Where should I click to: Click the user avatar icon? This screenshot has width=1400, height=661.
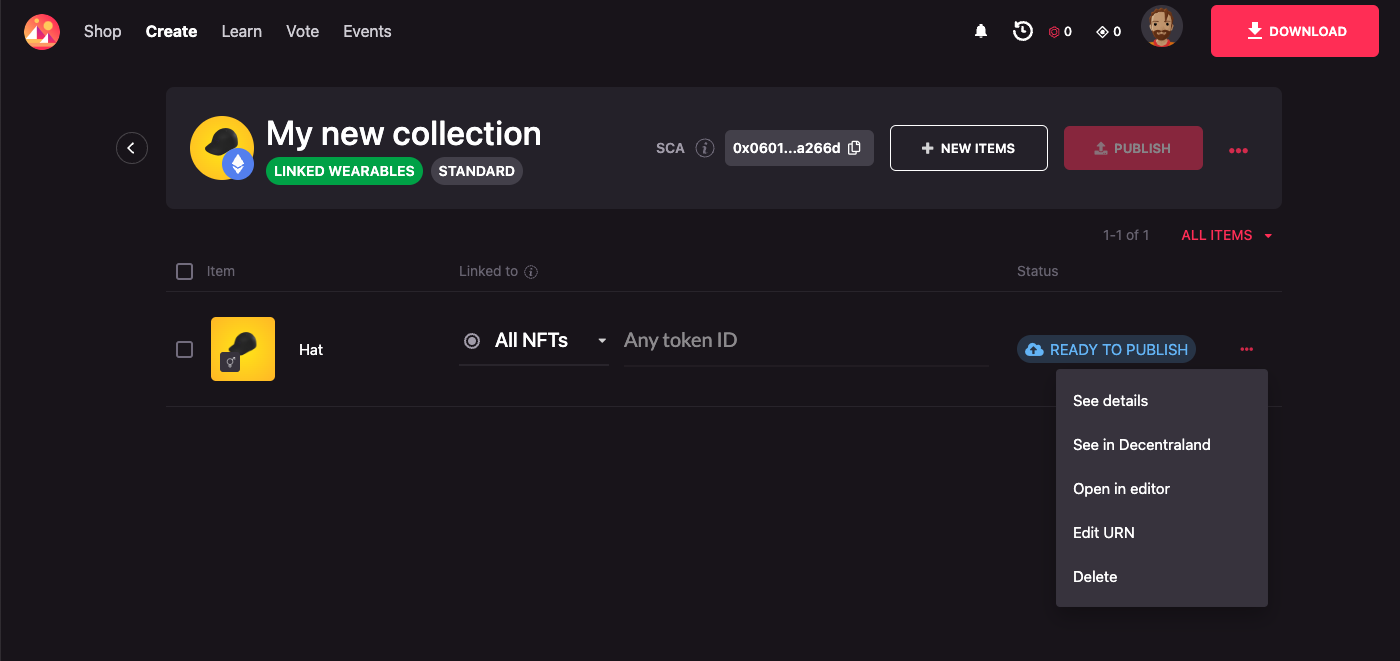pyautogui.click(x=1161, y=27)
